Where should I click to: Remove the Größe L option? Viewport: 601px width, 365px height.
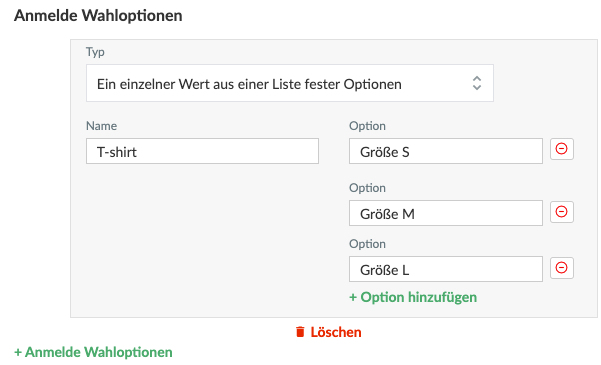point(562,268)
